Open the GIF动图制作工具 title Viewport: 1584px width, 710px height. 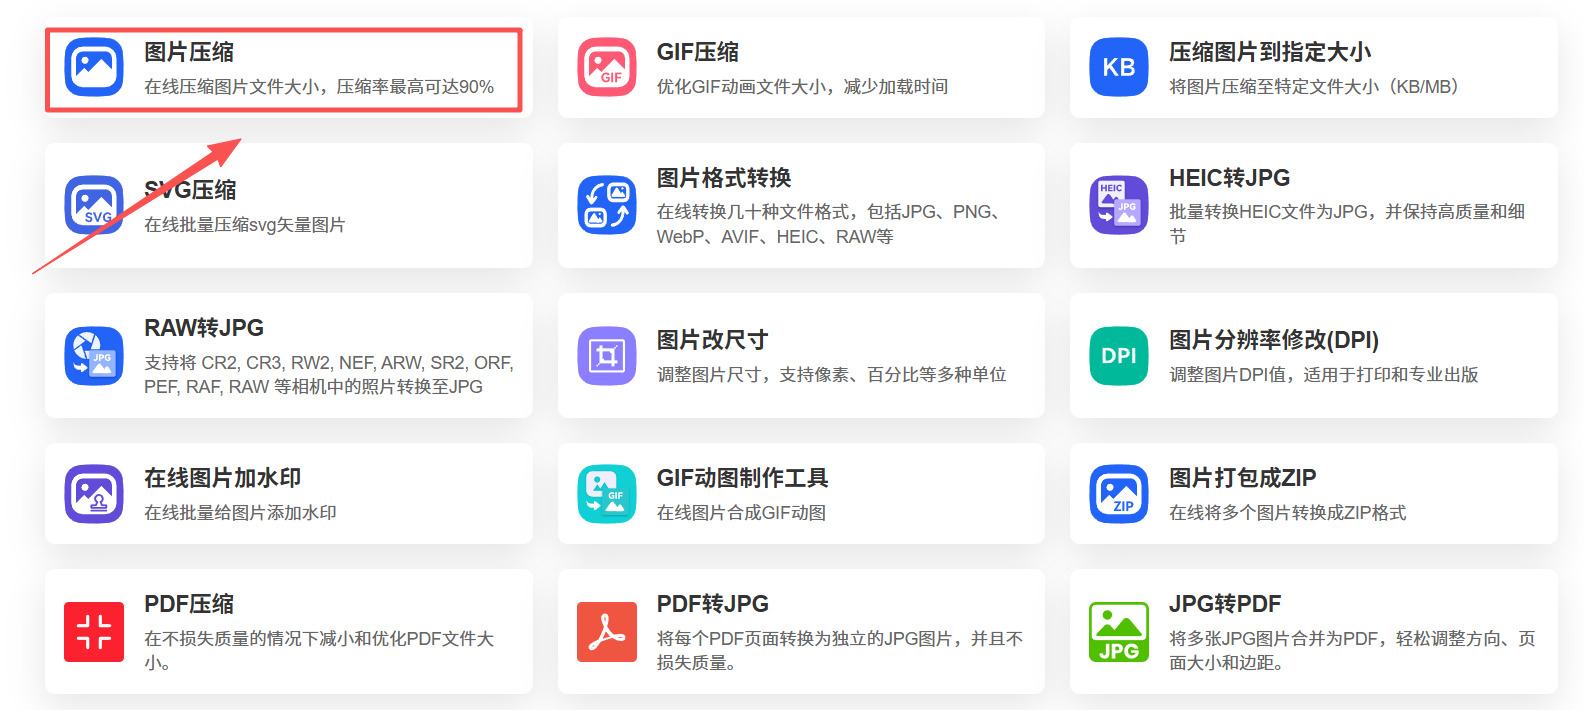(742, 478)
